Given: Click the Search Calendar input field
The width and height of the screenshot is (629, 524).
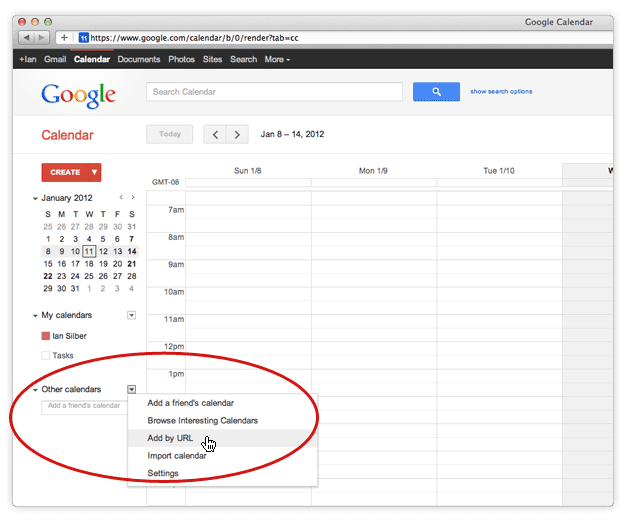Looking at the screenshot, I should [274, 92].
